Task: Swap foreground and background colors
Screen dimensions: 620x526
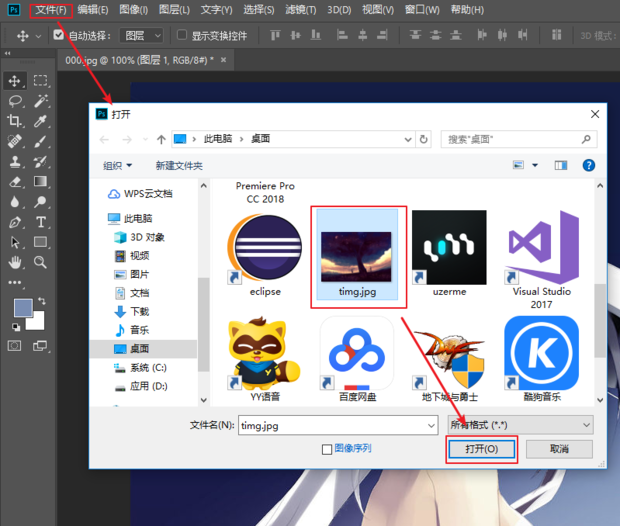Action: pyautogui.click(x=42, y=301)
